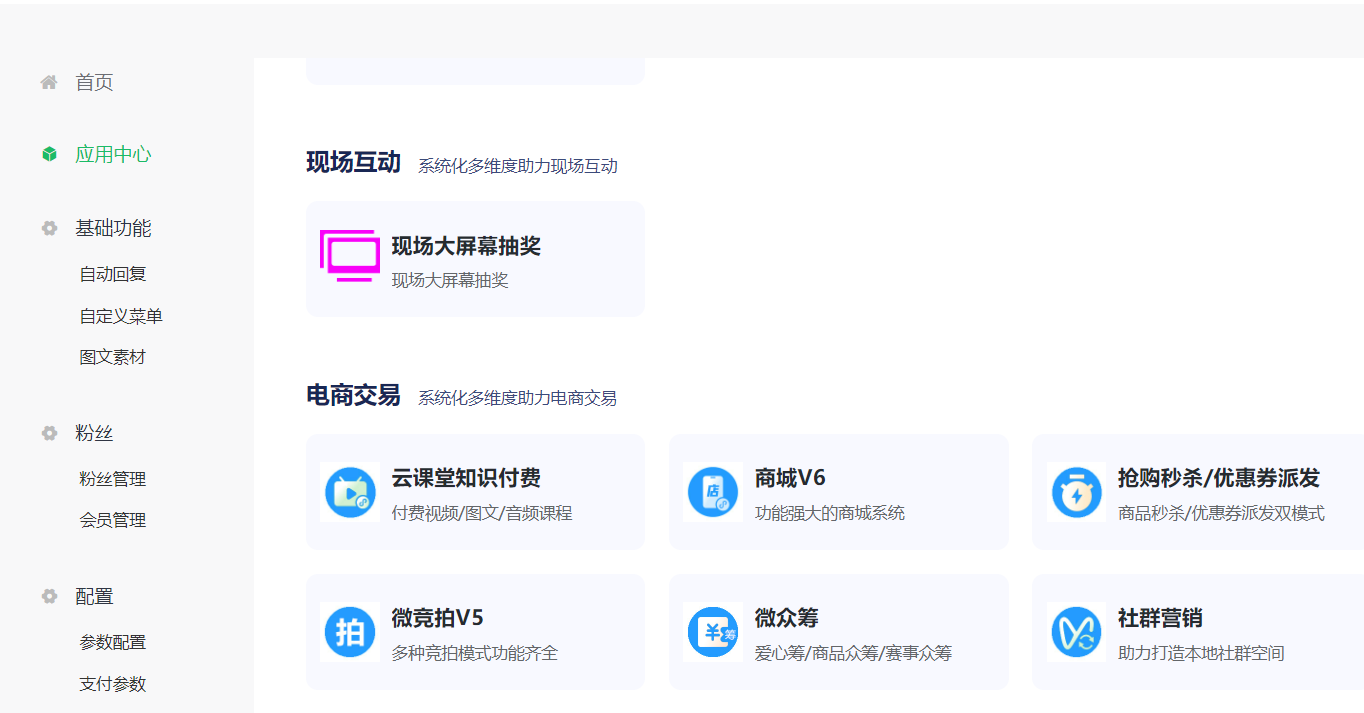
Task: Navigate to 图文素材
Action: [111, 356]
